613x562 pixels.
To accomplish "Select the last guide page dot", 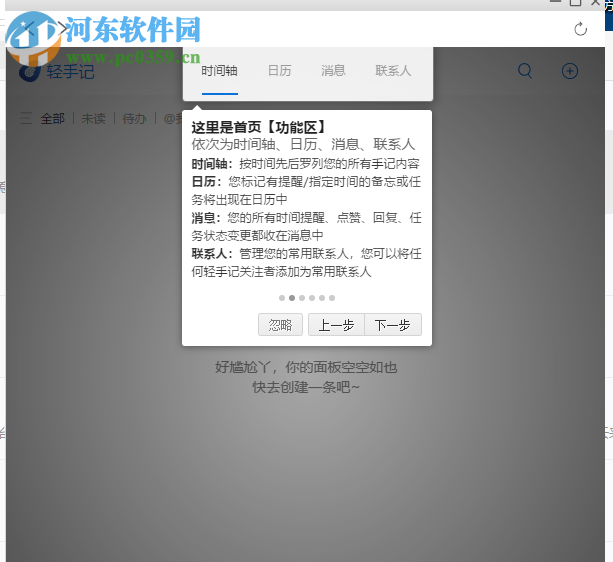I will (x=332, y=298).
